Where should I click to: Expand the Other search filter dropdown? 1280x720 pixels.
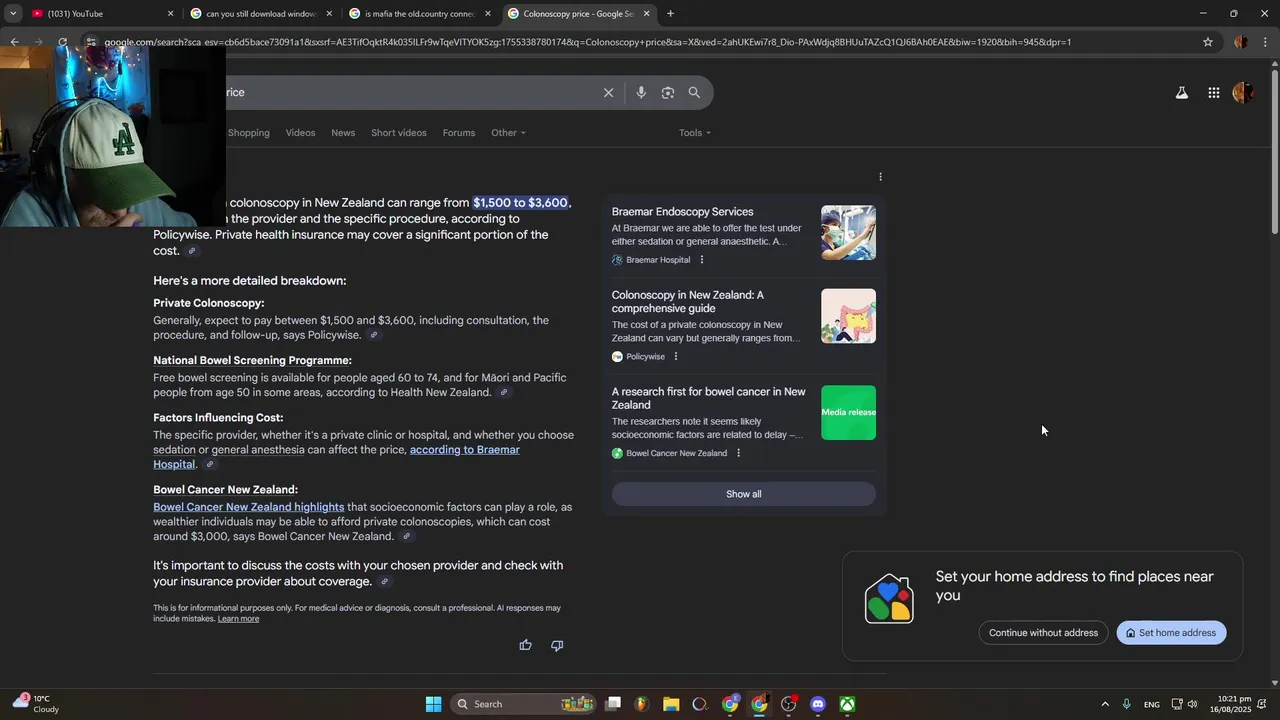click(508, 133)
